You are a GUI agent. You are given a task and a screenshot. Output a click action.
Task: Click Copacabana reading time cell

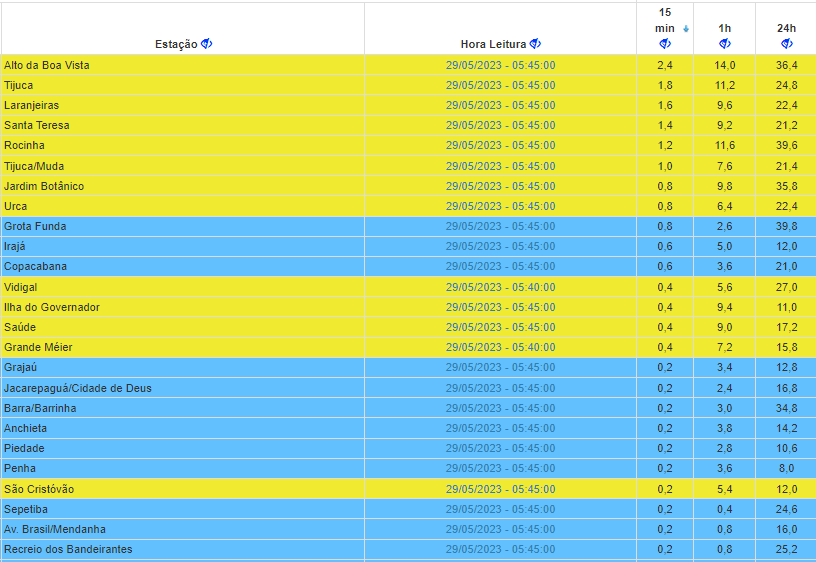pos(501,266)
